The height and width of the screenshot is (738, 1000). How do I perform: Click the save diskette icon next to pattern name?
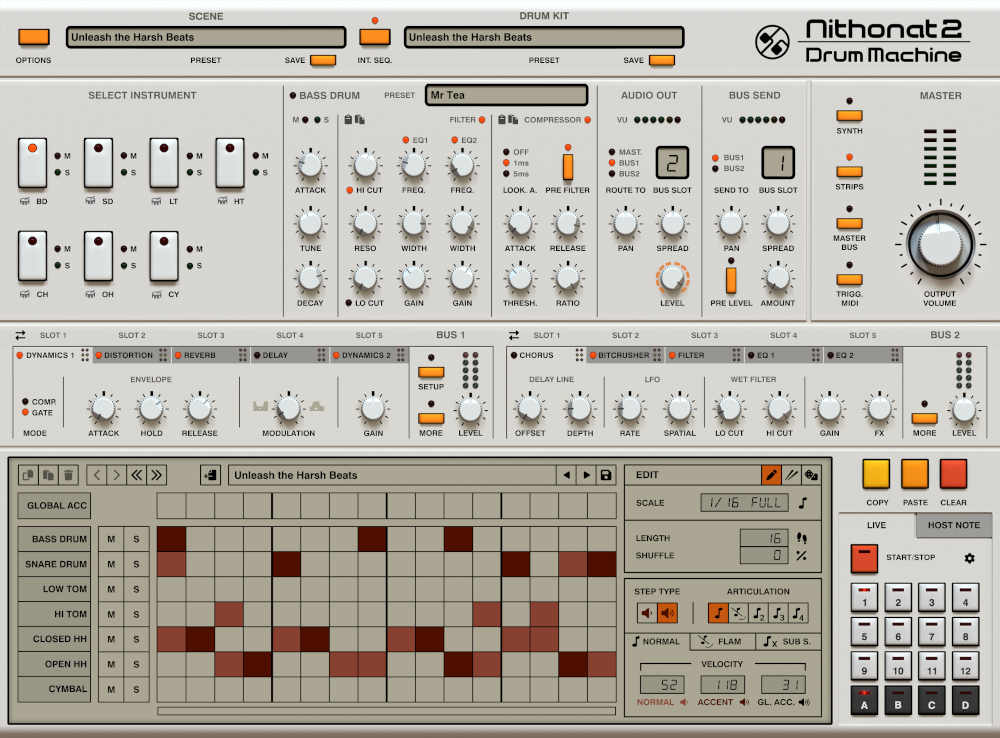click(x=607, y=474)
